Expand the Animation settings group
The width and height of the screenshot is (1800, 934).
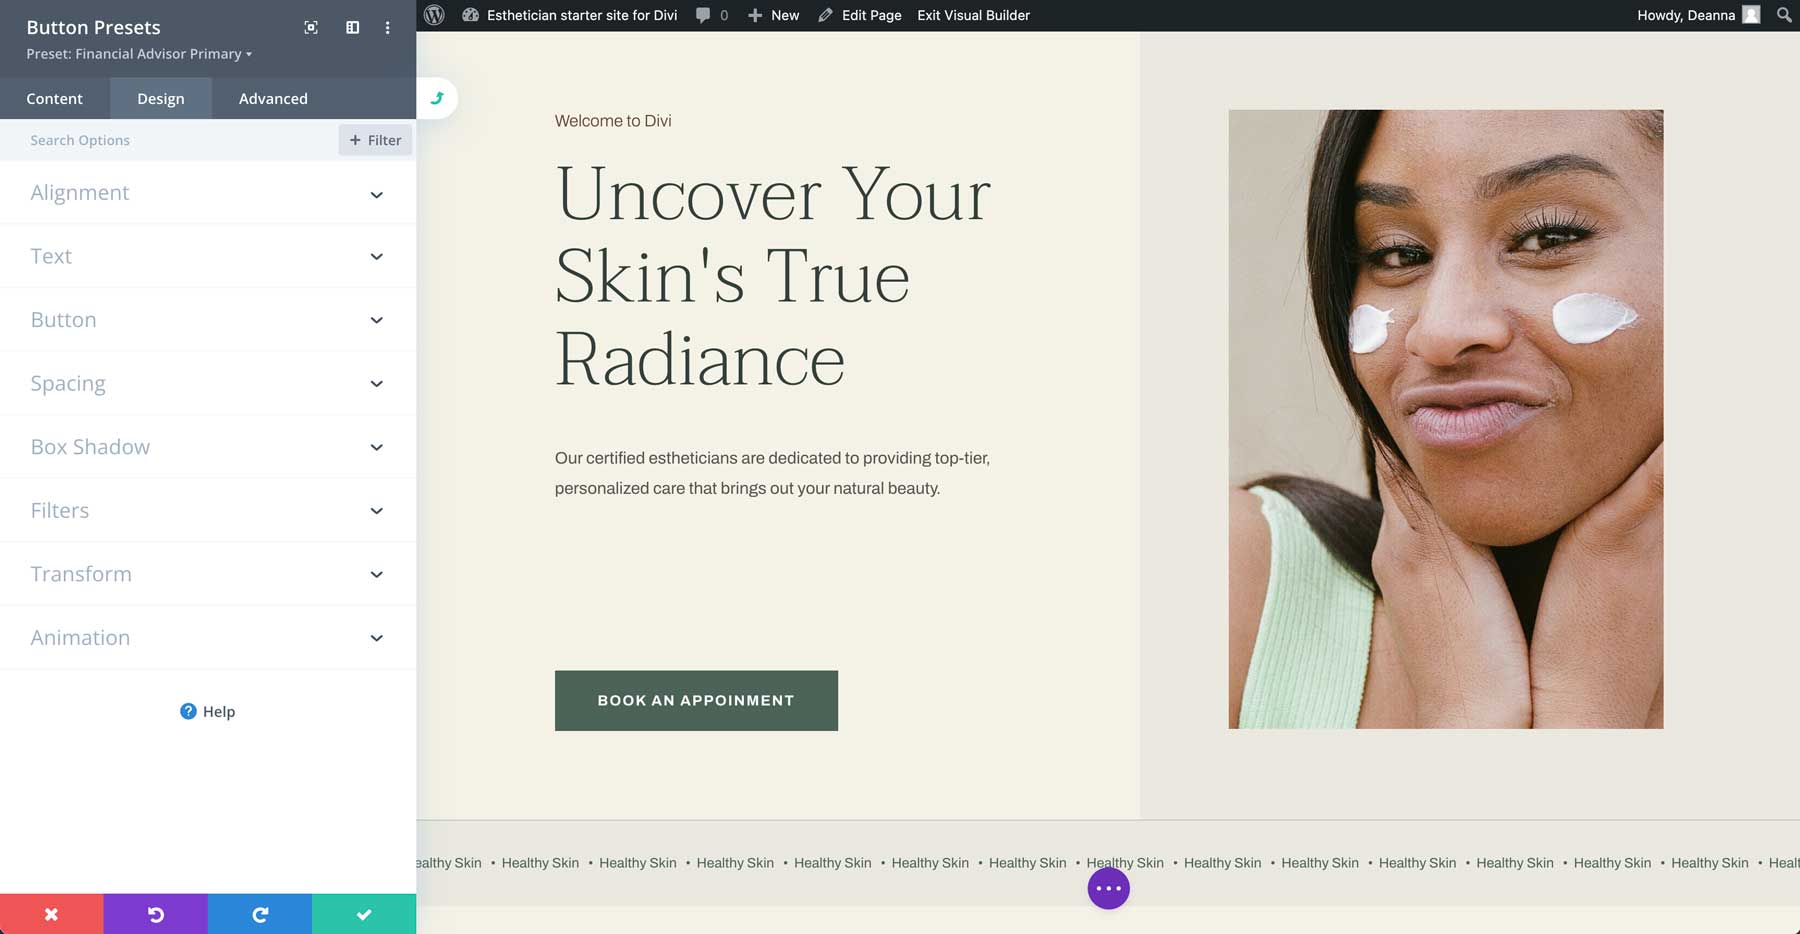pyautogui.click(x=207, y=637)
